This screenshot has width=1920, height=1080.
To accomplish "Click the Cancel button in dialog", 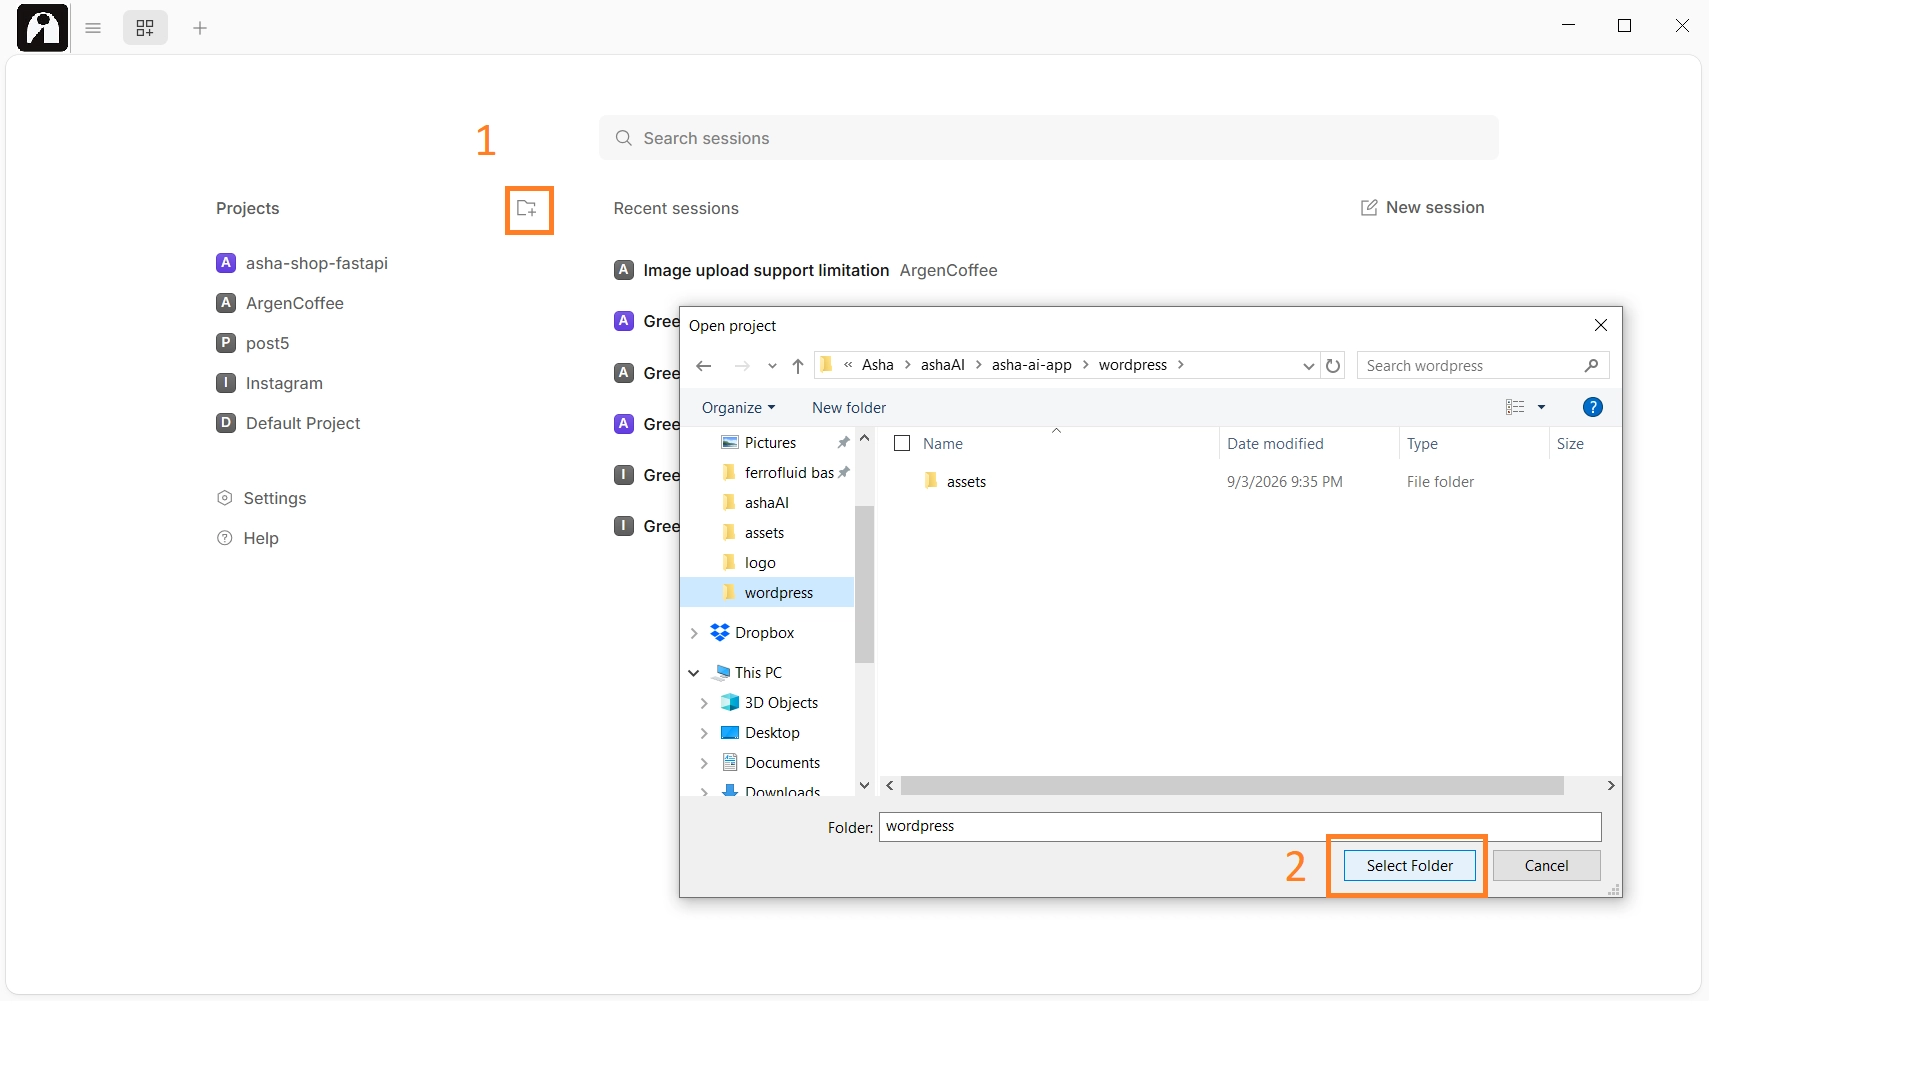I will click(x=1546, y=866).
